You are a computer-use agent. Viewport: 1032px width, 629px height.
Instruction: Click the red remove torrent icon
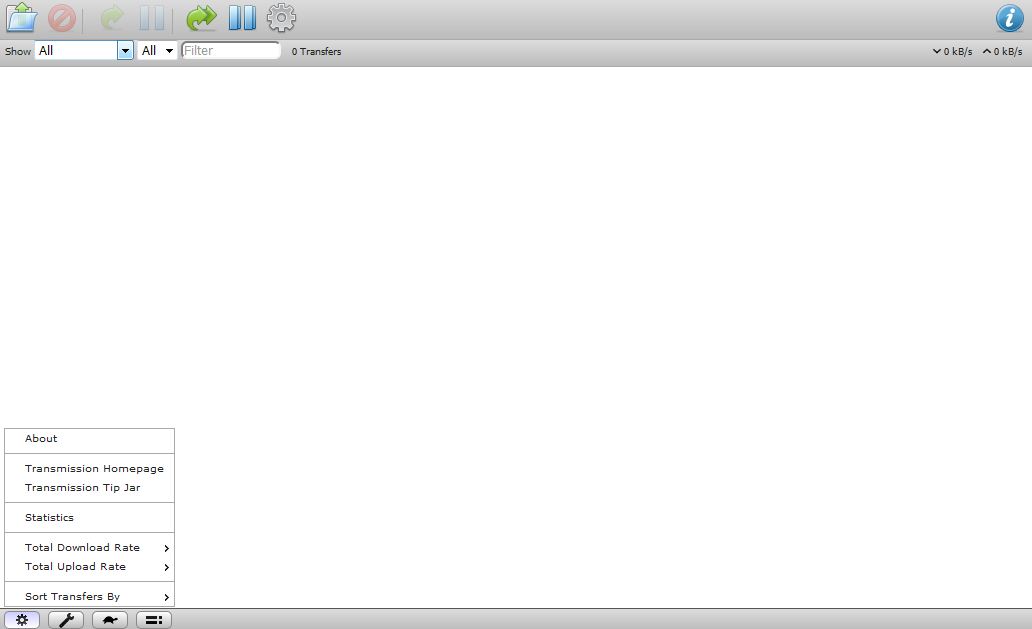coord(62,18)
